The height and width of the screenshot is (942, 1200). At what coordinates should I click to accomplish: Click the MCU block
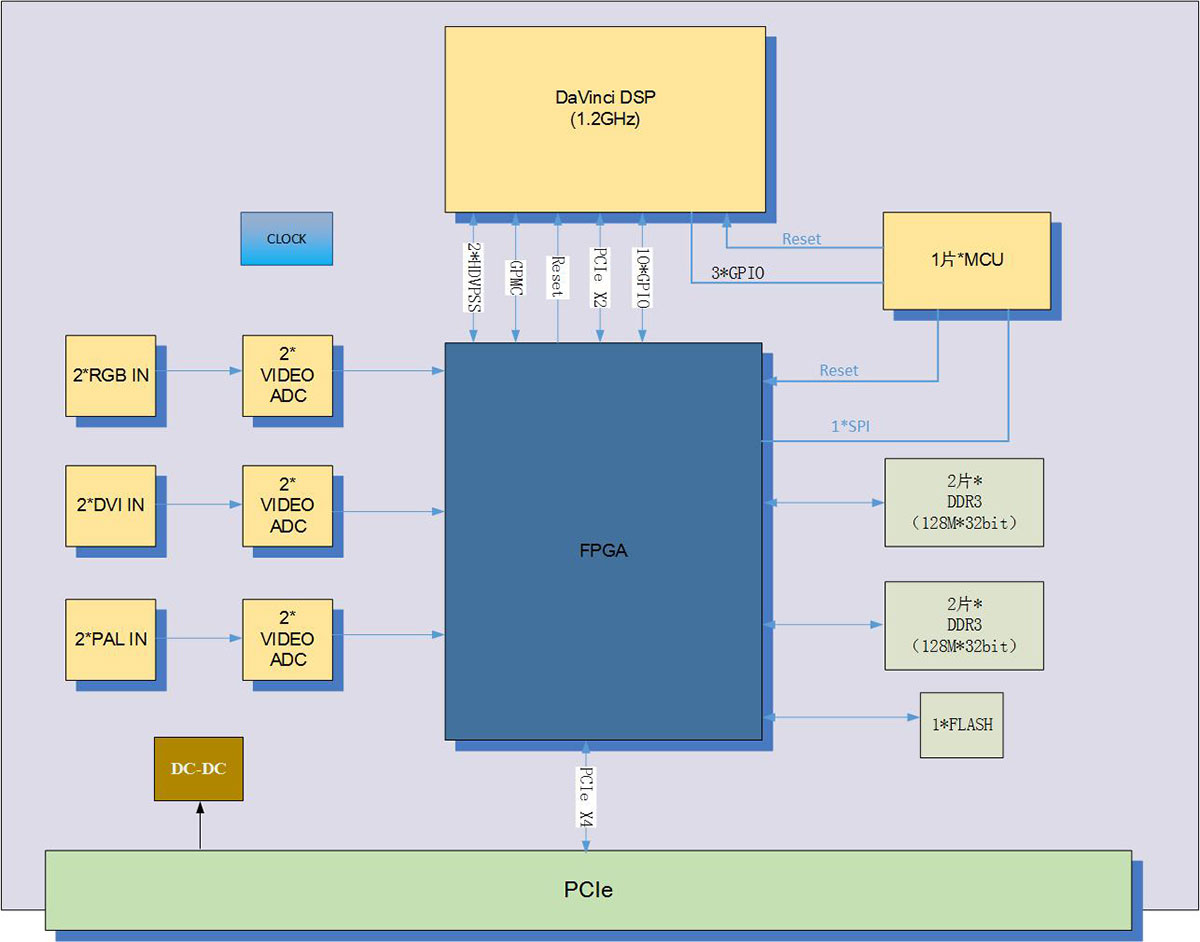click(965, 260)
